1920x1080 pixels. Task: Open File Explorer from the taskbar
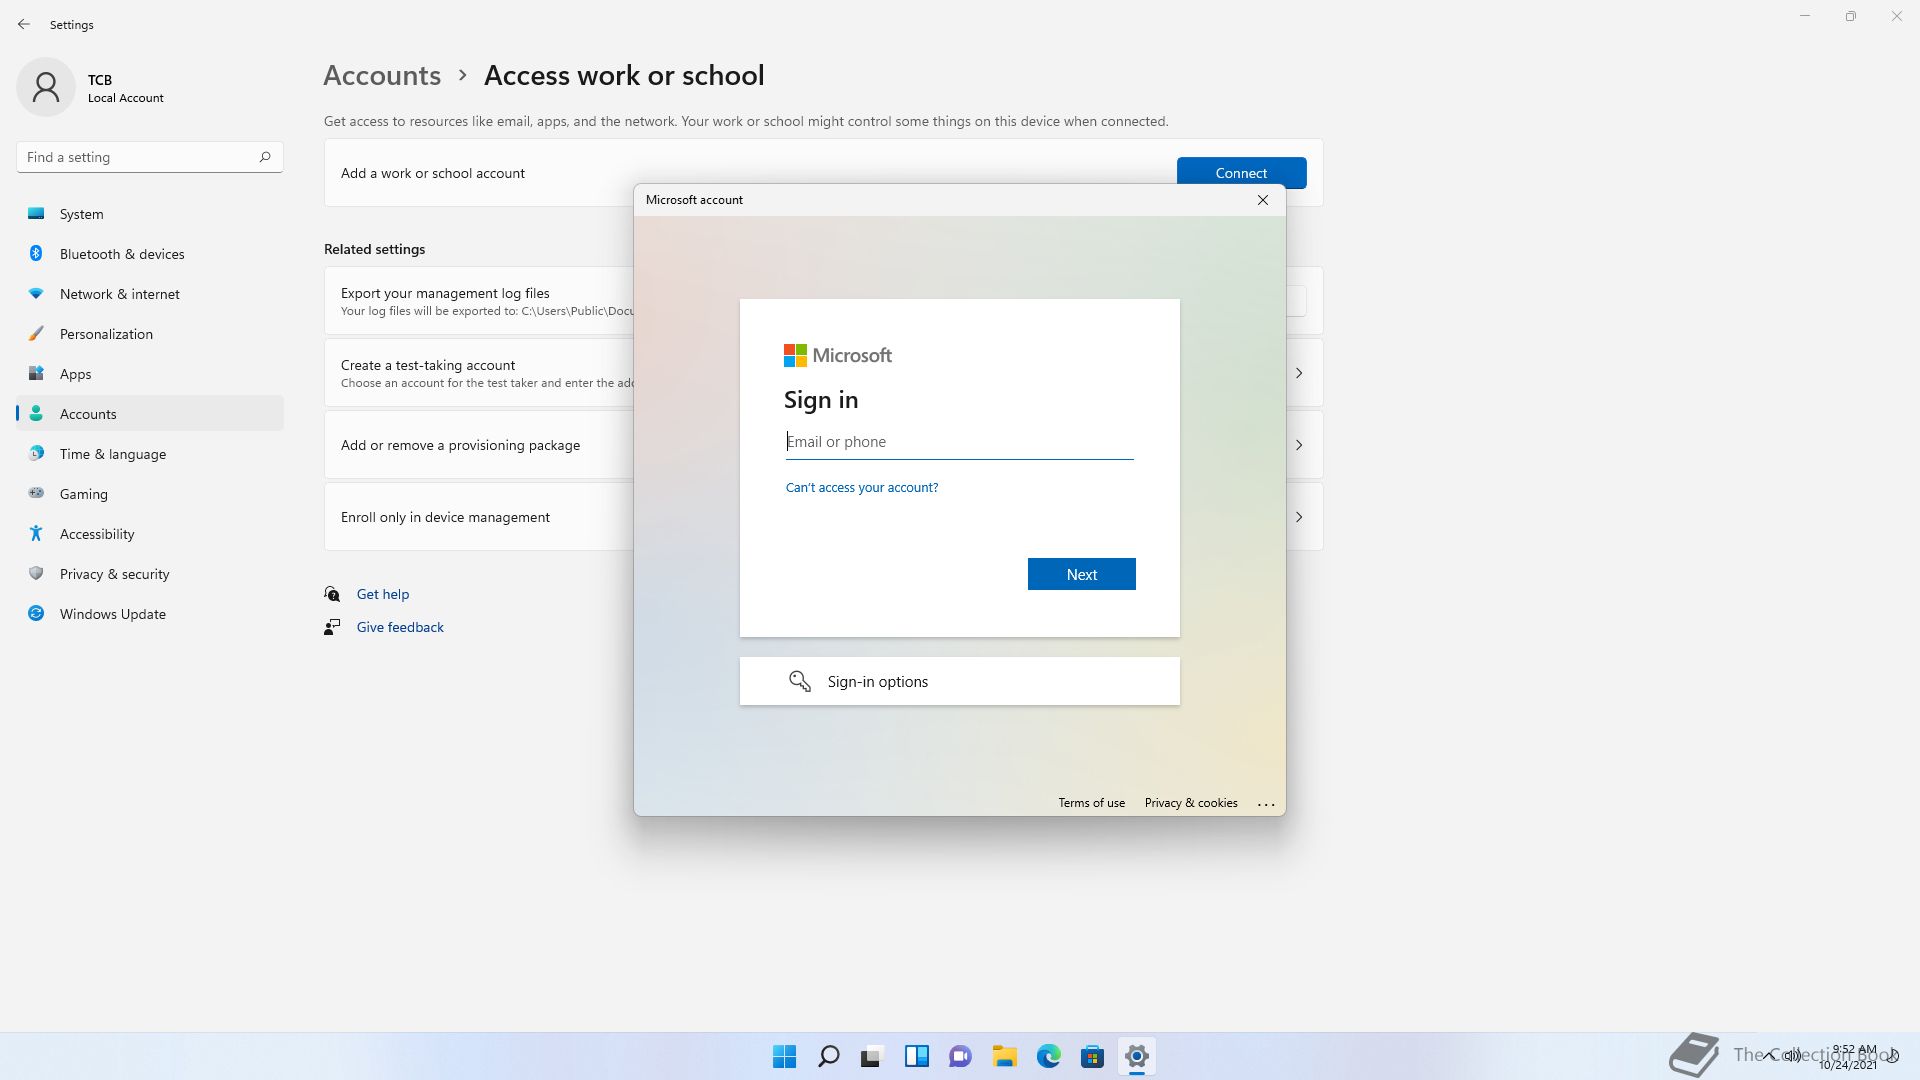1005,1056
